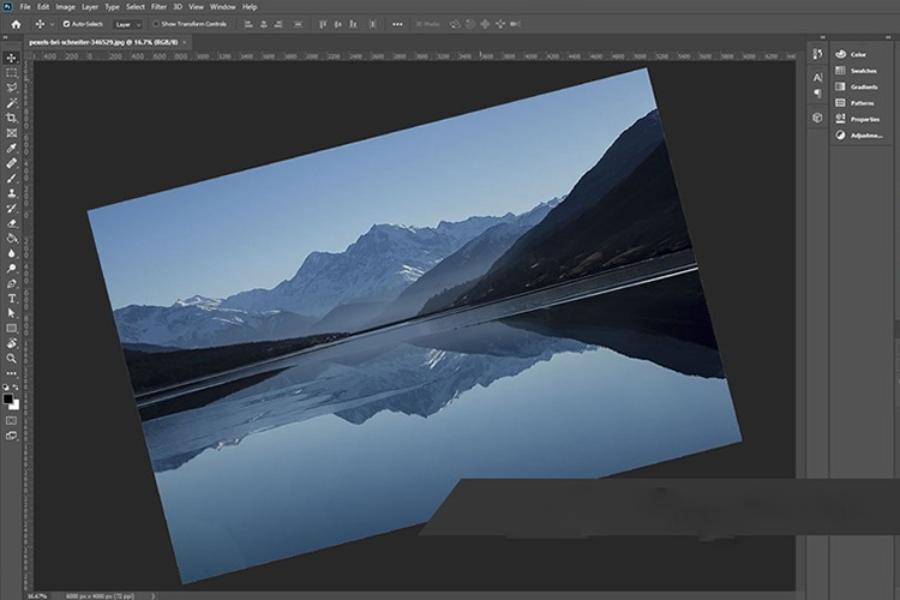This screenshot has height=600, width=900.
Task: Select the Zoom tool in the toolbar
Action: click(11, 358)
